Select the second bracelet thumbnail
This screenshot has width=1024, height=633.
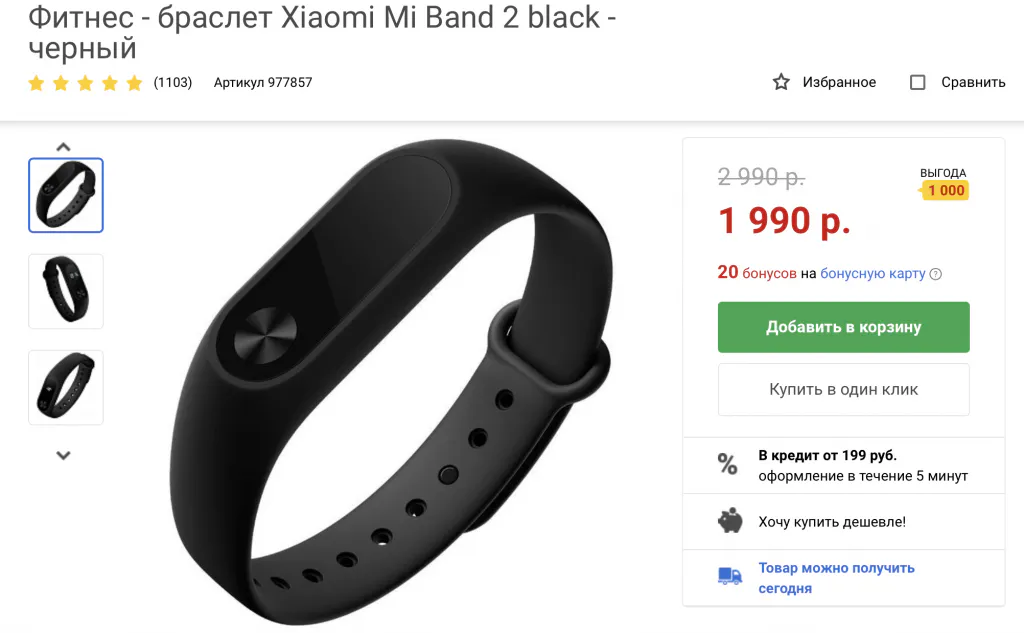click(66, 291)
